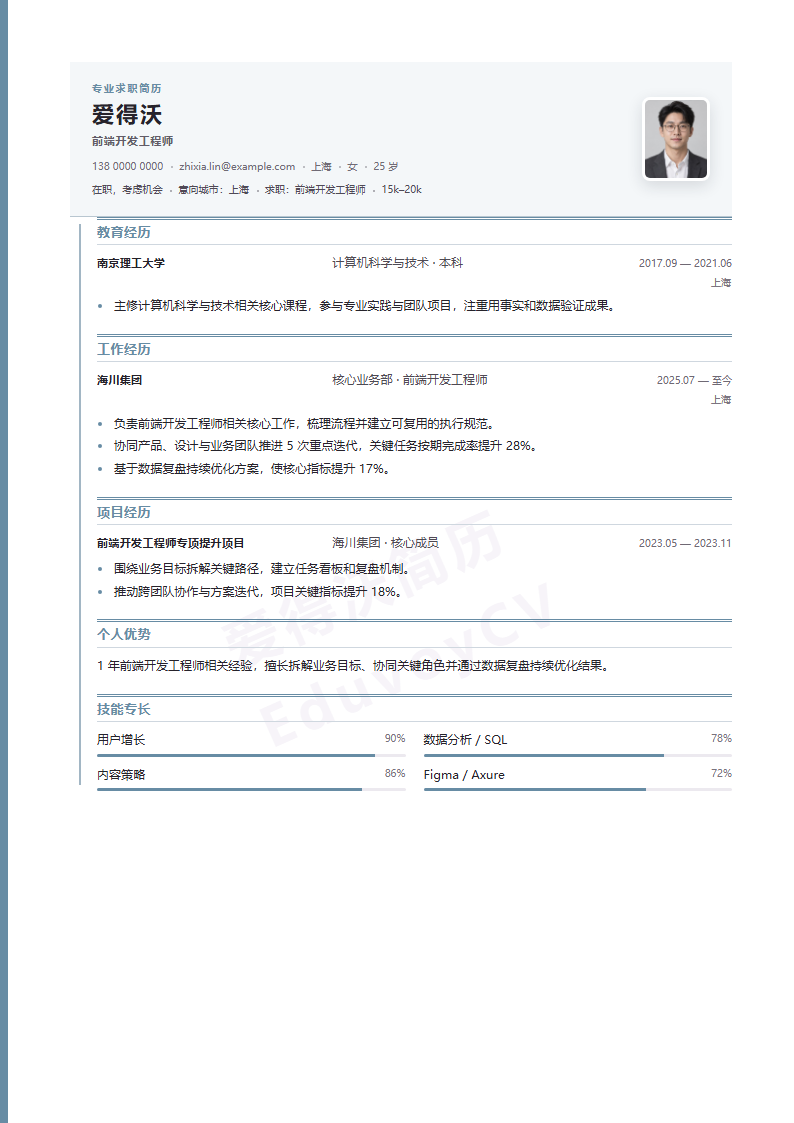794x1123 pixels.
Task: Click the 内容策略 86% progress bar
Action: pos(251,789)
